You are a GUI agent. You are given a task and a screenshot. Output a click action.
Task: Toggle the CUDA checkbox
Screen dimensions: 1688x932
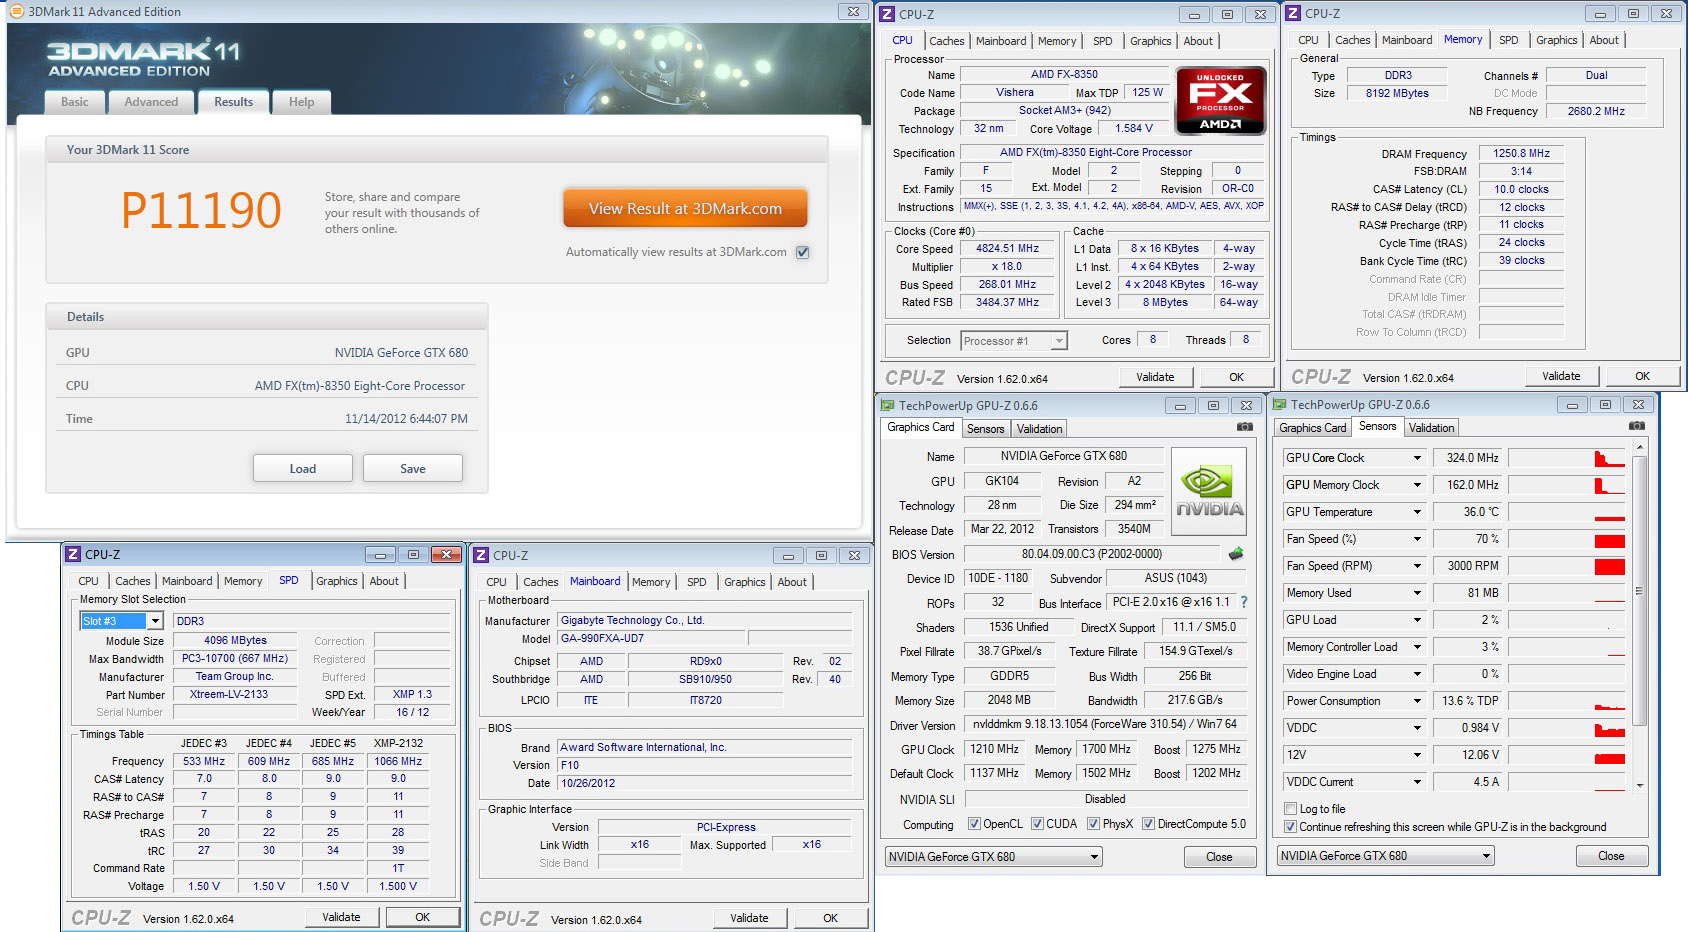[1037, 824]
